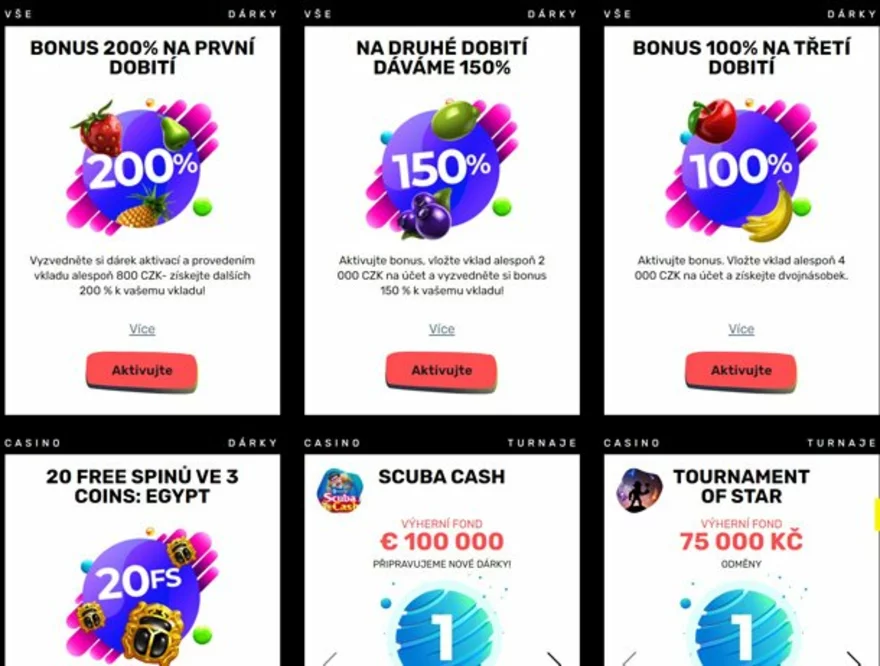
Task: Go to previous Scuba Cash prize slide
Action: click(x=331, y=659)
